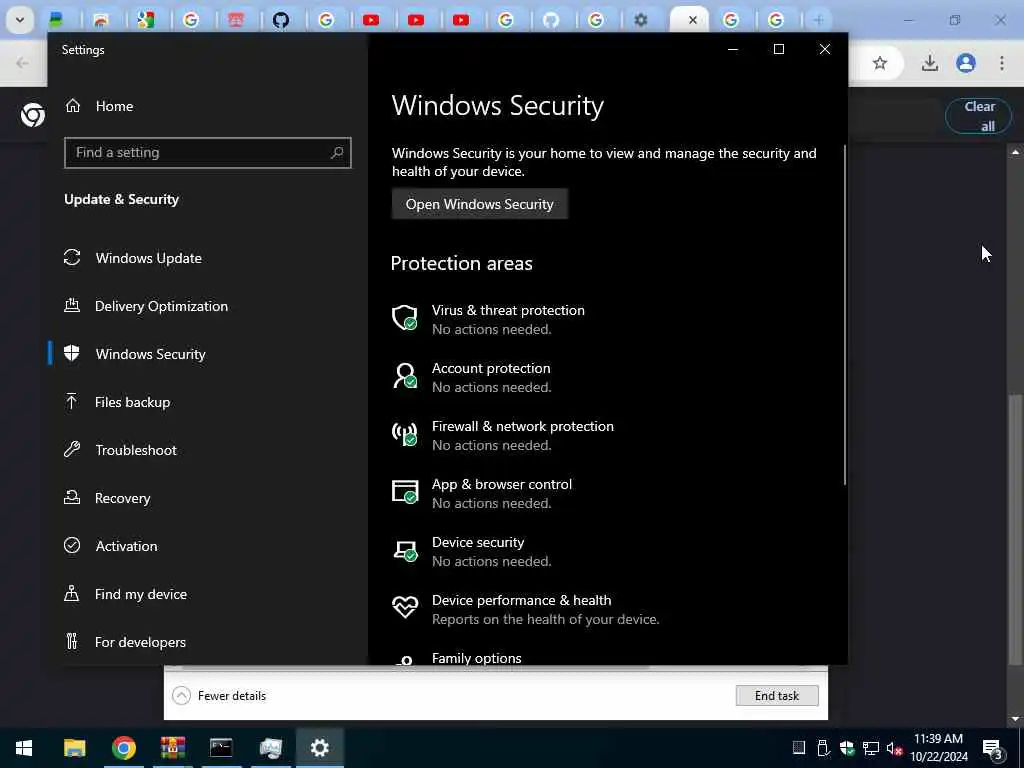Click the Account protection person icon

point(404,376)
